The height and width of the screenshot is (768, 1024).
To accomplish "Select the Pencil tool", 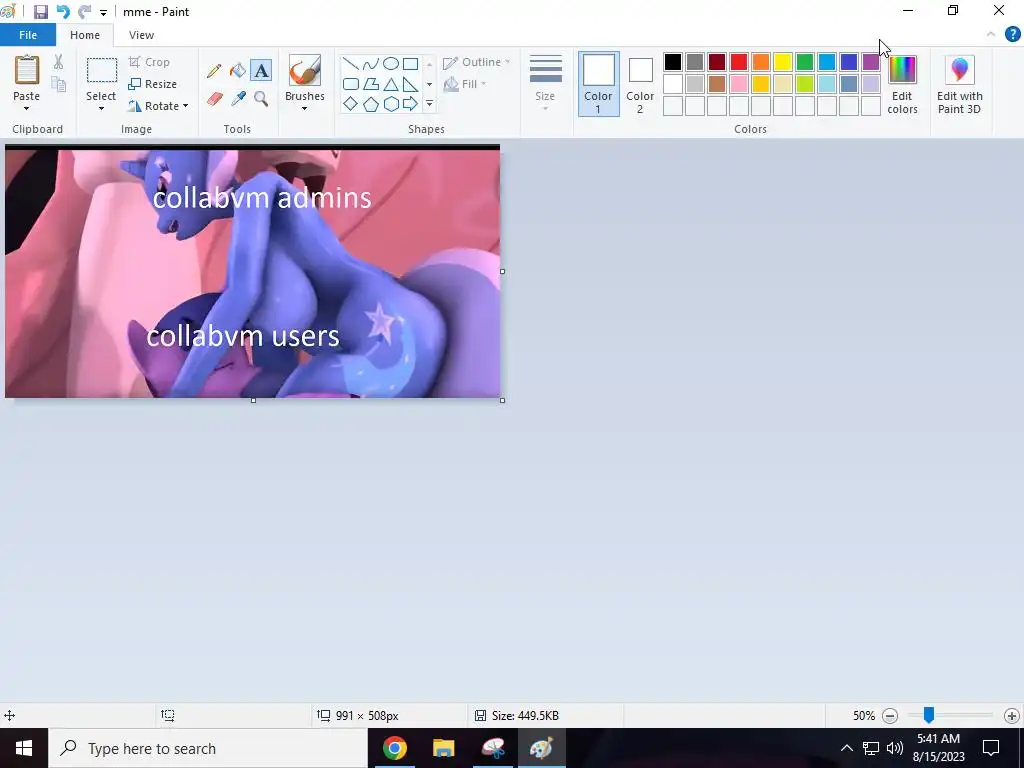I will (x=214, y=71).
